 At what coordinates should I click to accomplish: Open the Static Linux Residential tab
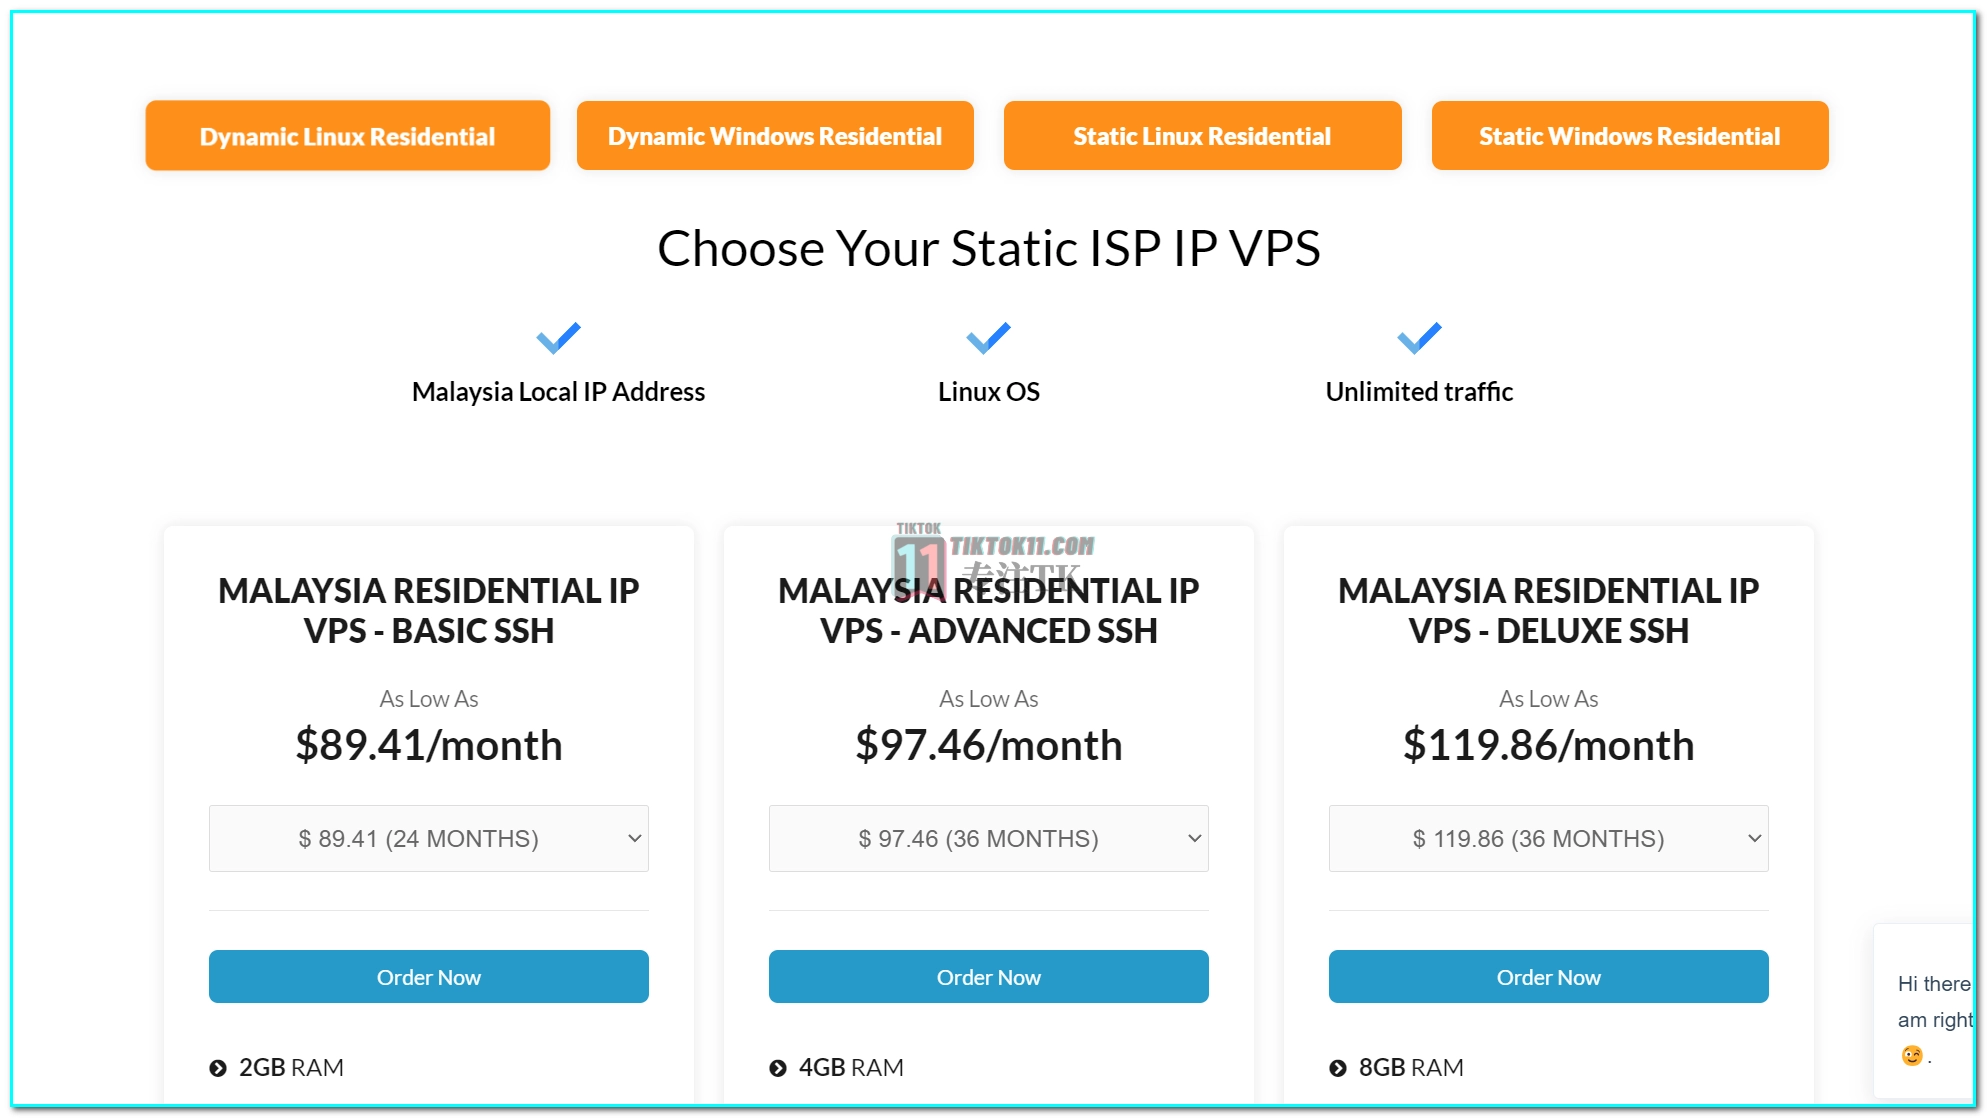pos(1203,136)
